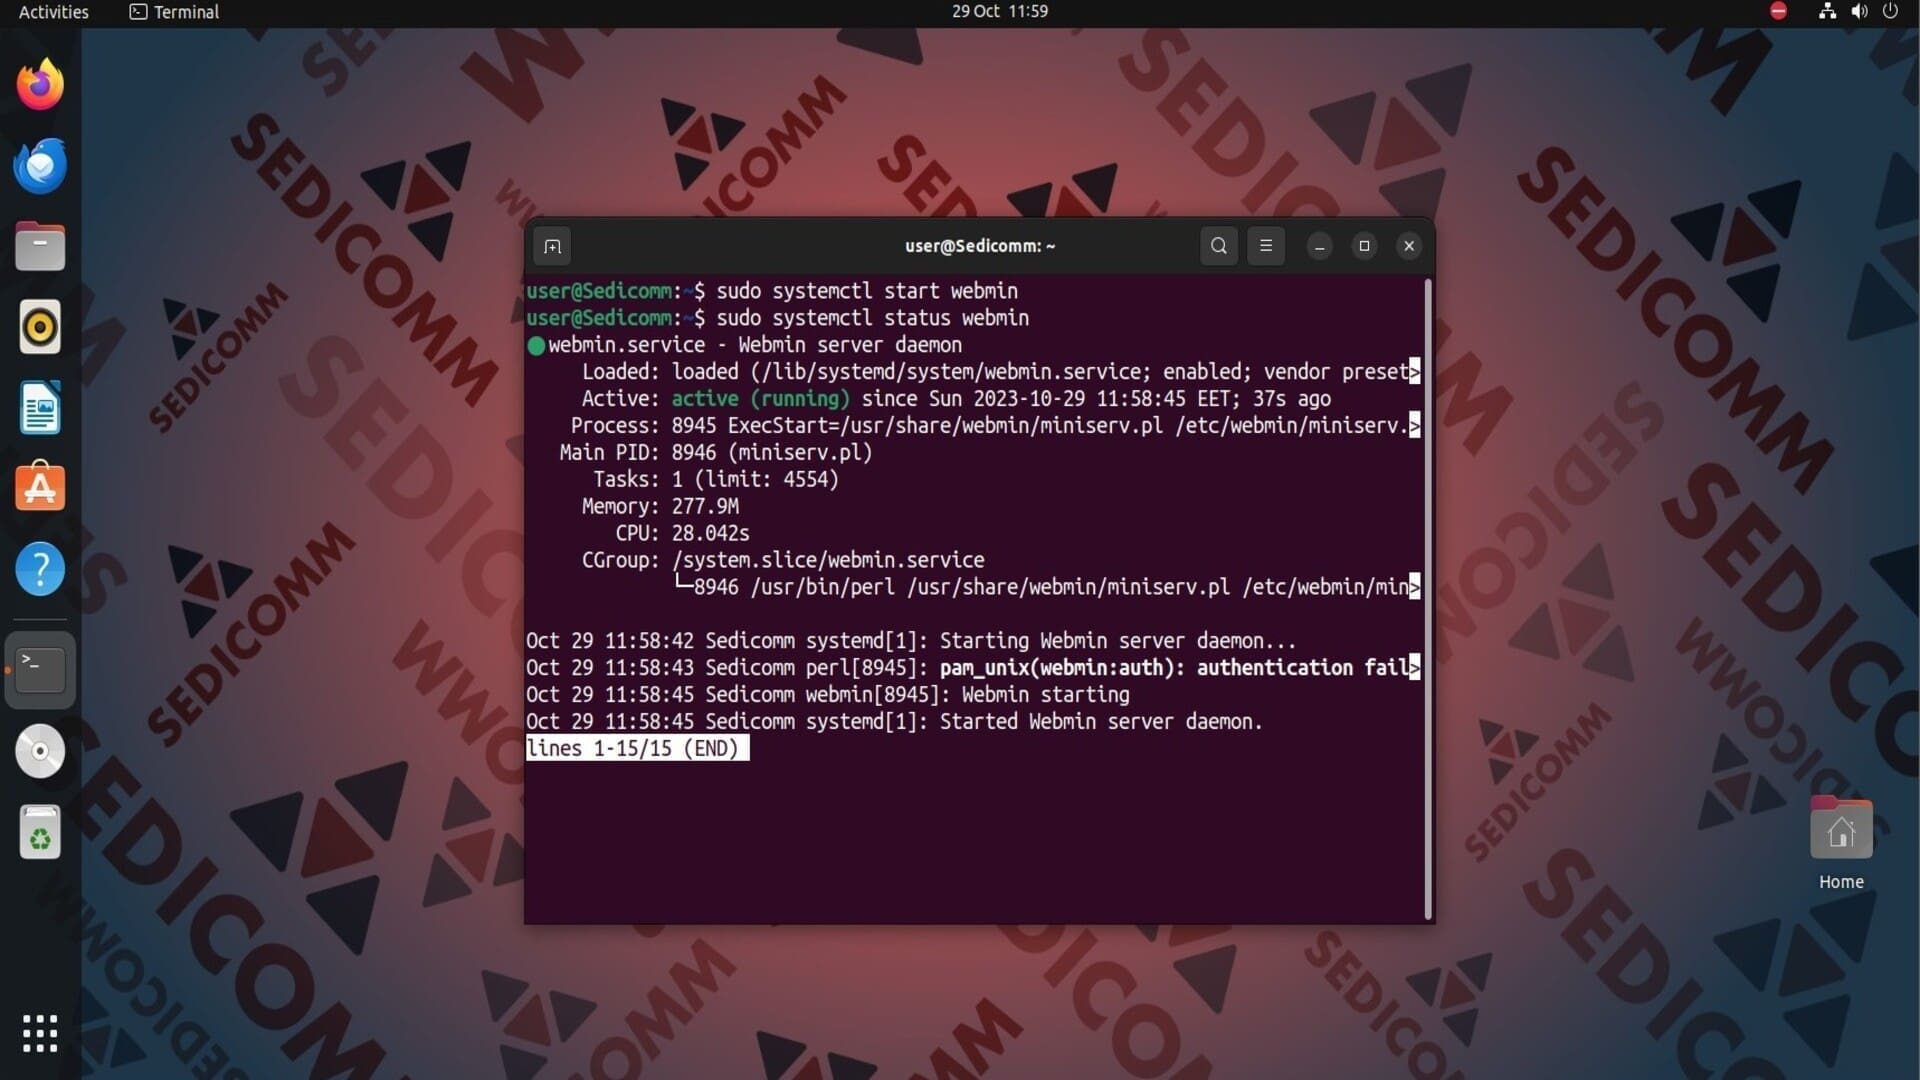Click the 'Loaded: loaded' line
The width and height of the screenshot is (1920, 1080).
coord(1000,372)
